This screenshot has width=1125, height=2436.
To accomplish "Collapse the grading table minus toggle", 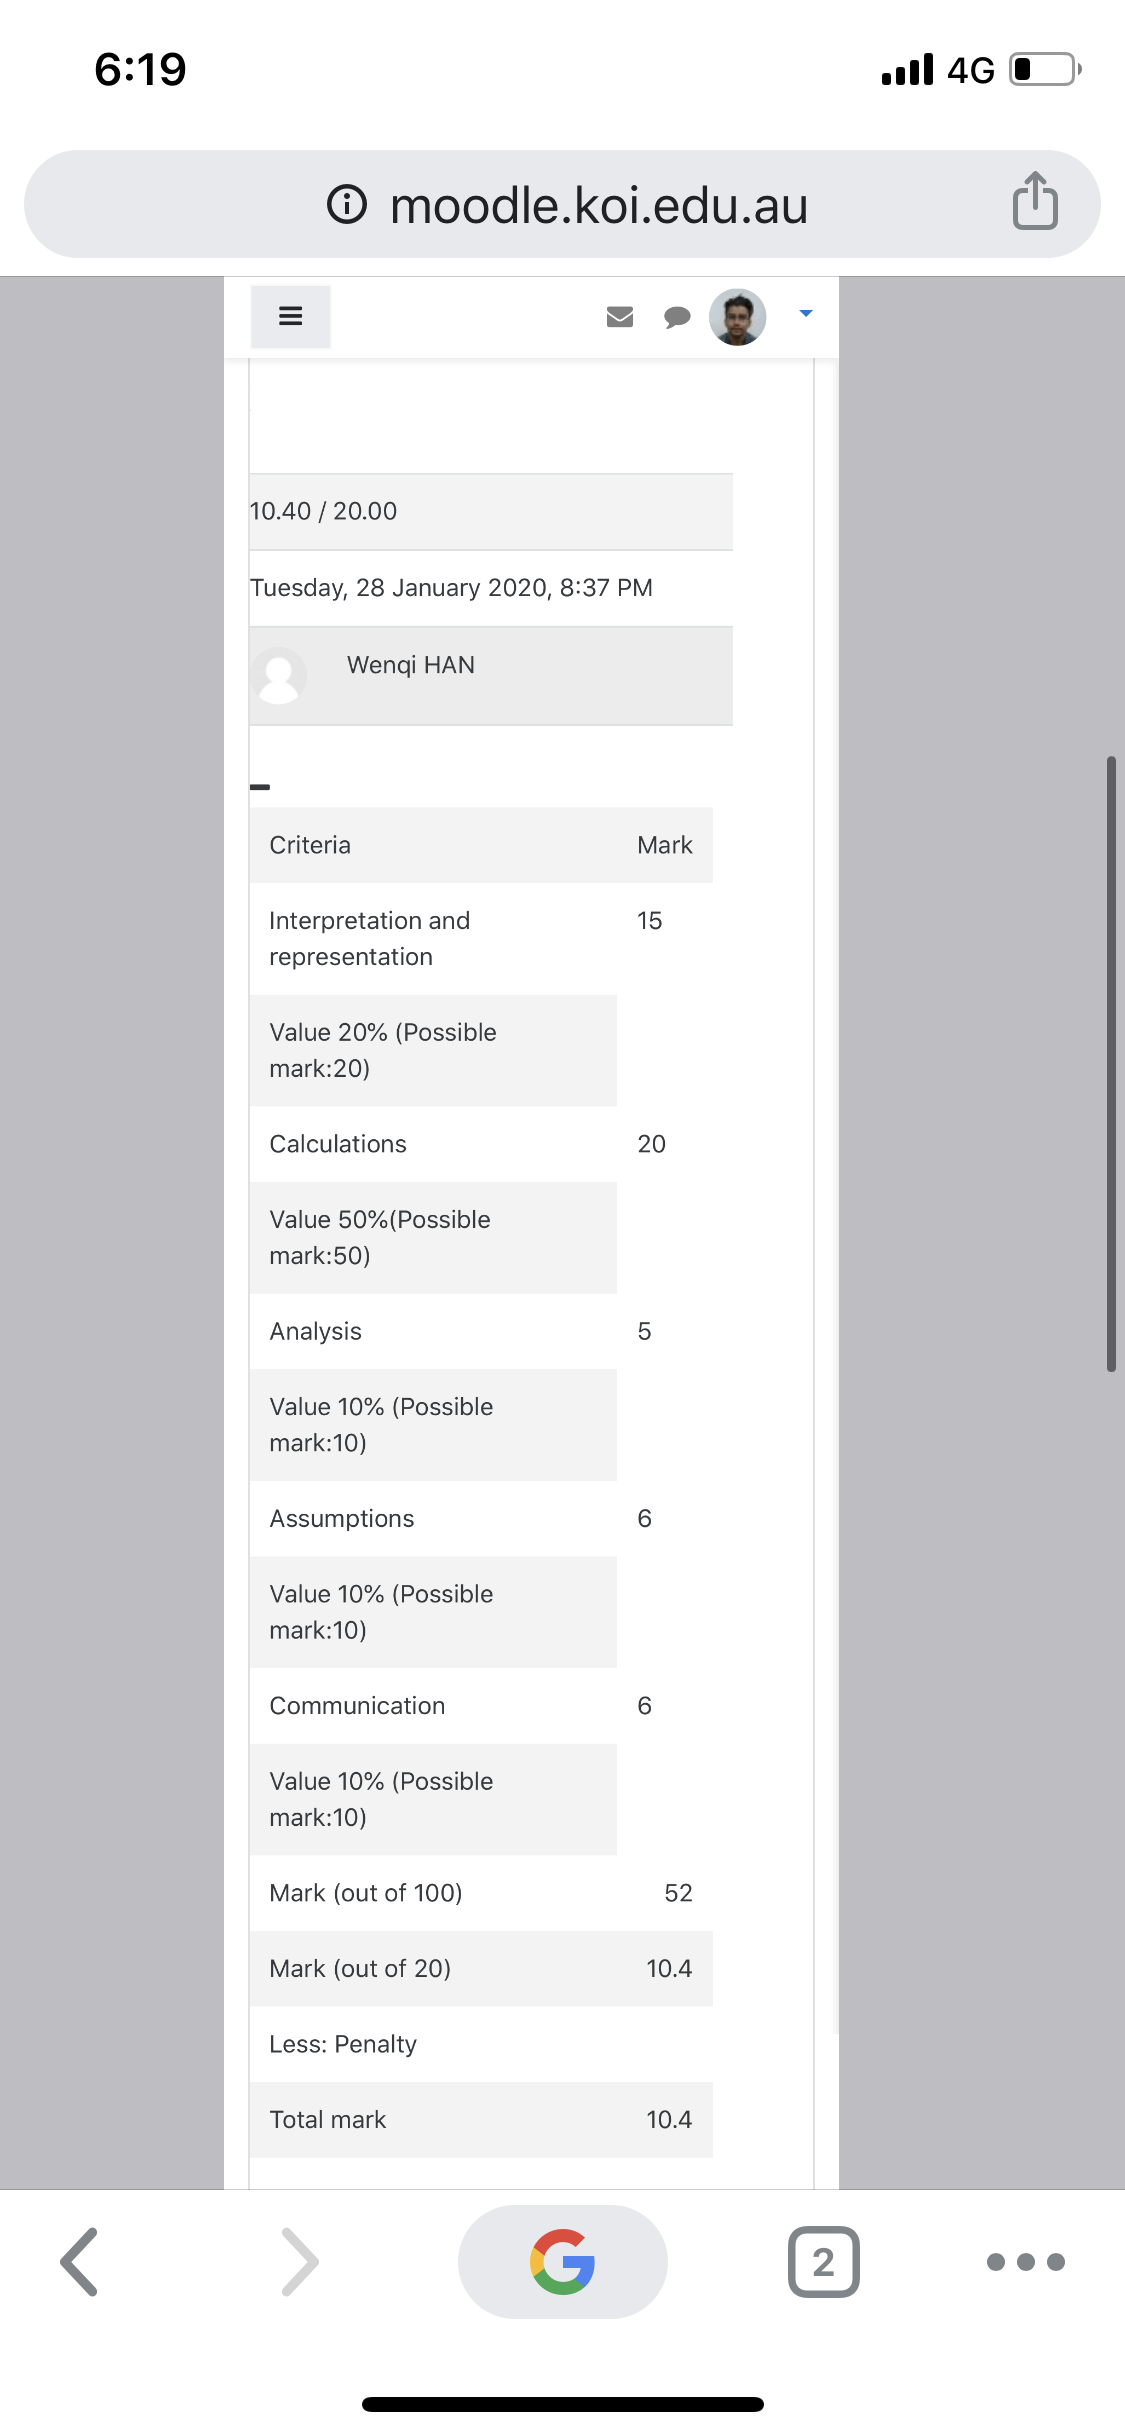I will (260, 787).
